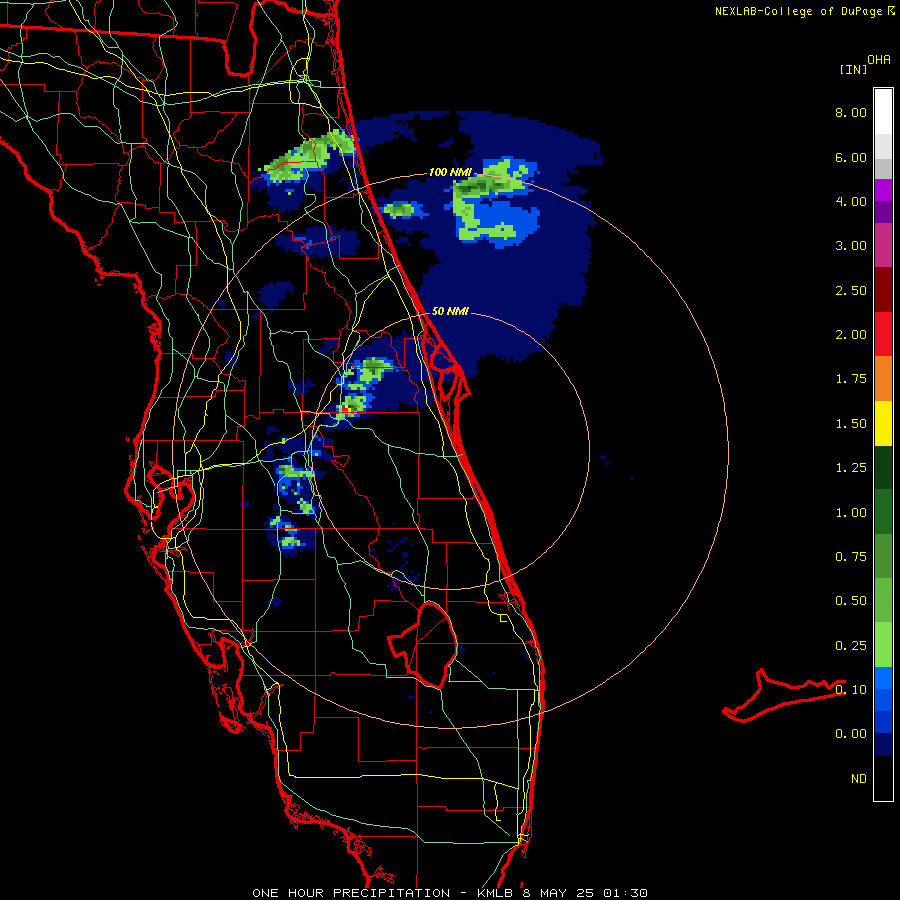
Task: Click the Lake Okeechobee outline on the map
Action: 424,645
